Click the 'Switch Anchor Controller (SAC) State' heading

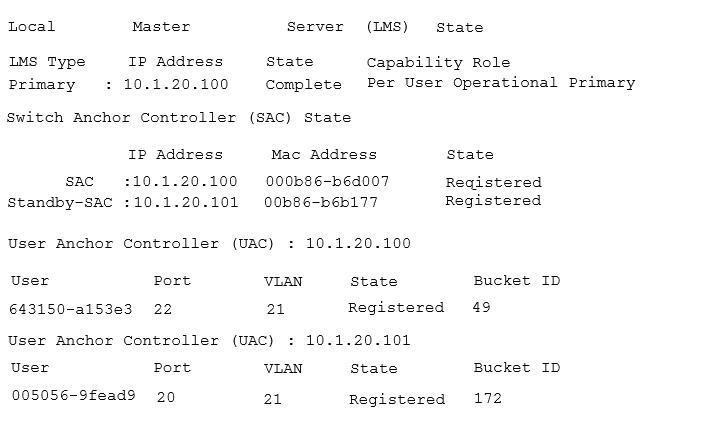pos(179,118)
